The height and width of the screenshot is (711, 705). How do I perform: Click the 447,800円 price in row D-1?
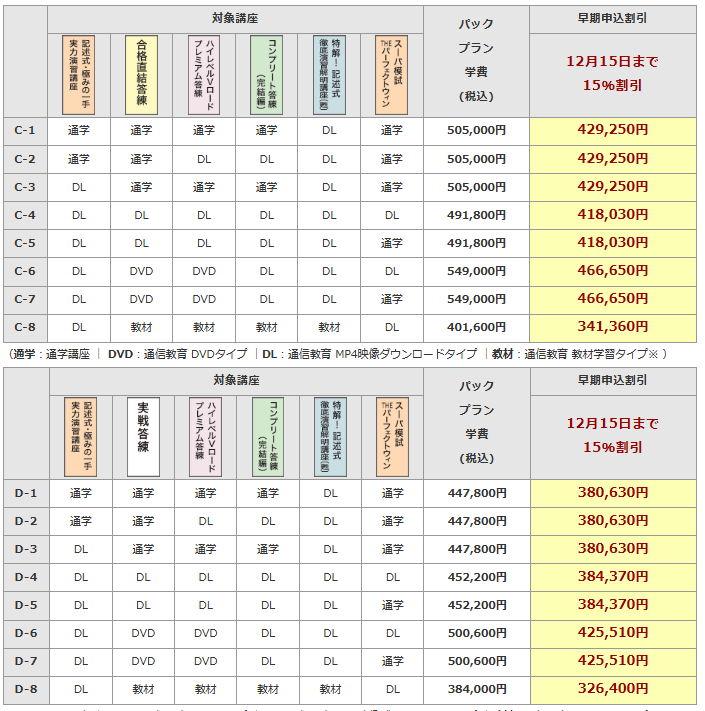coord(477,493)
